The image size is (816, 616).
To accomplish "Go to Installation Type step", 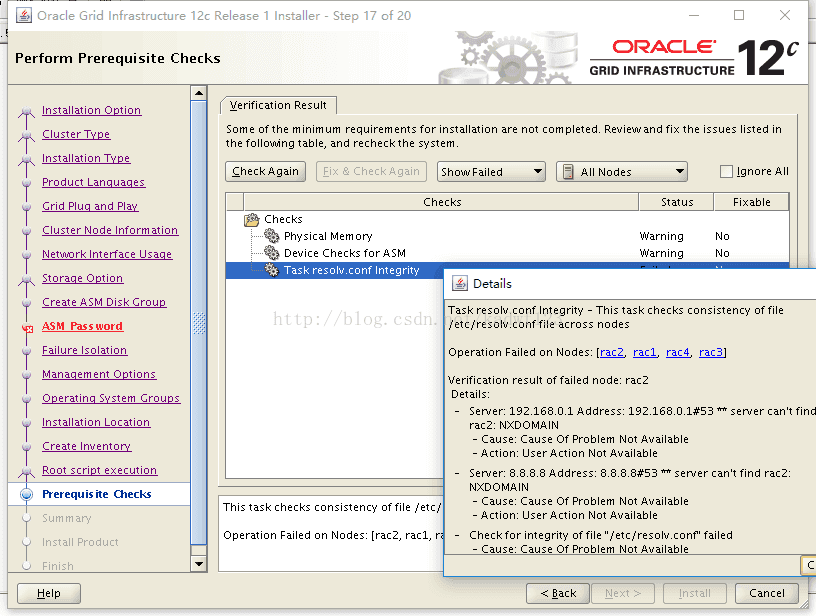I will coord(86,158).
